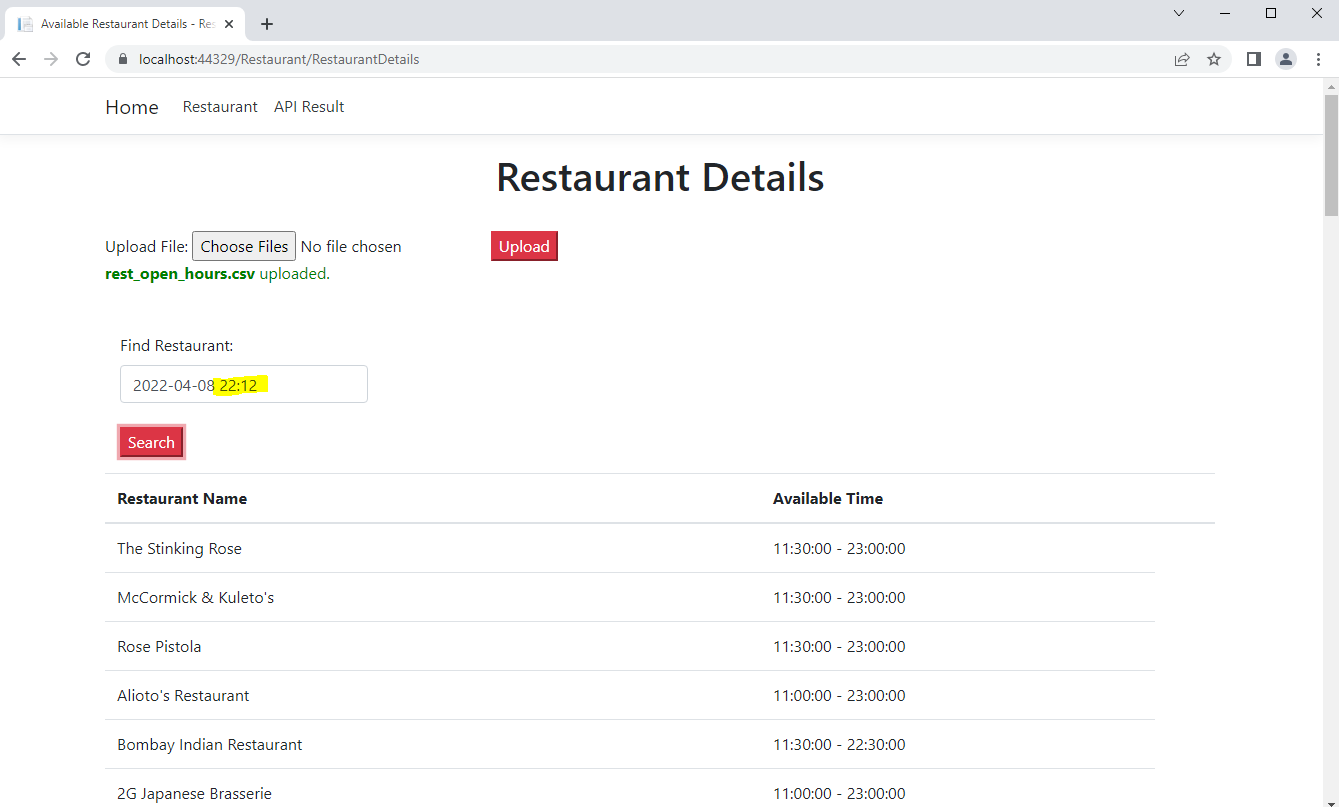Viewport: 1339px width, 807px height.
Task: Click the browser forward arrow
Action: tap(51, 59)
